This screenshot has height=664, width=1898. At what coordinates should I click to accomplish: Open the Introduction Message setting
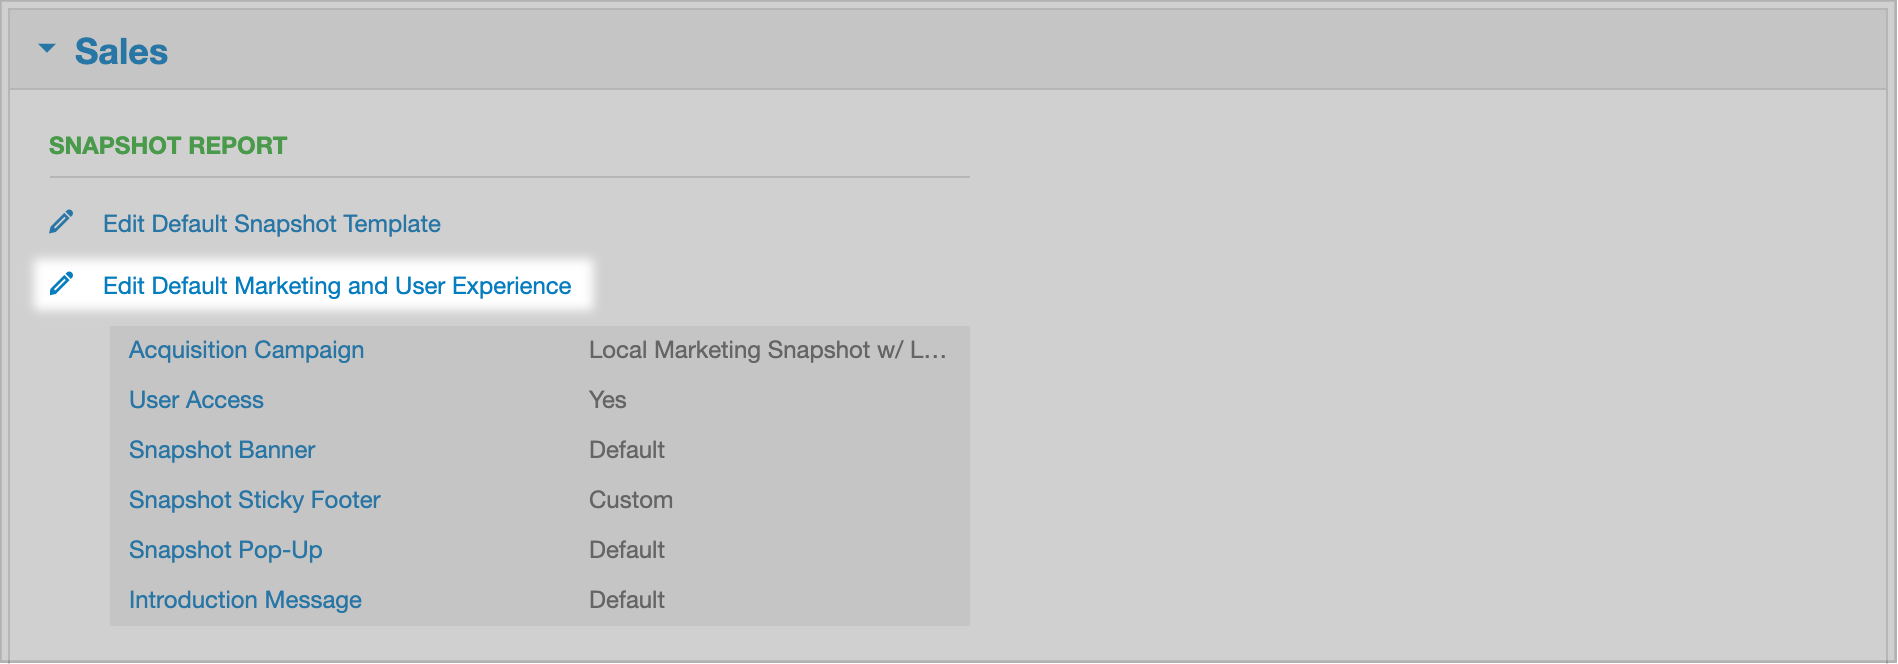(245, 600)
